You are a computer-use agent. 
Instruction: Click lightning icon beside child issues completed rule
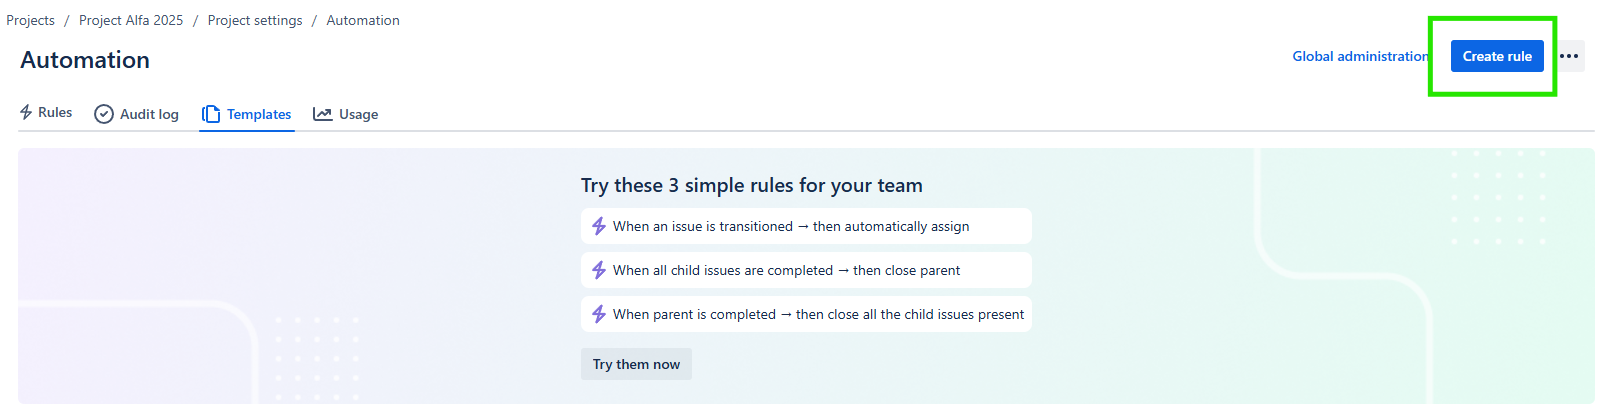599,271
